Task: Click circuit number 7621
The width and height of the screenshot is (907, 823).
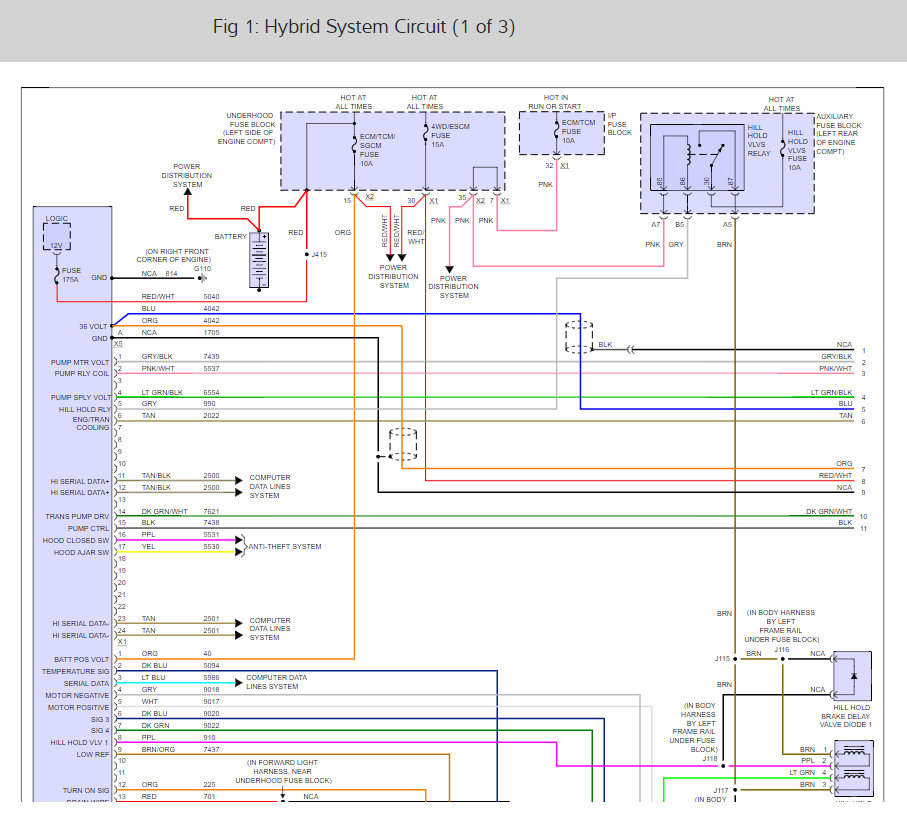Action: coord(211,511)
